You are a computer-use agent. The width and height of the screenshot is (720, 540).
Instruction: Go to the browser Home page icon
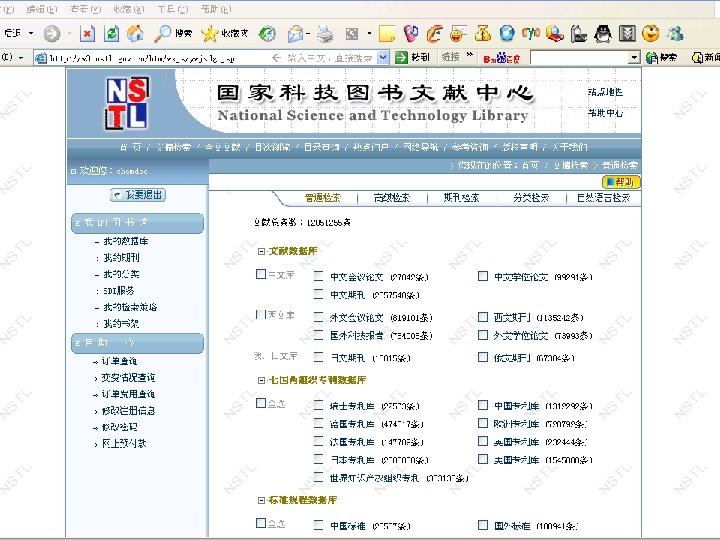click(135, 33)
